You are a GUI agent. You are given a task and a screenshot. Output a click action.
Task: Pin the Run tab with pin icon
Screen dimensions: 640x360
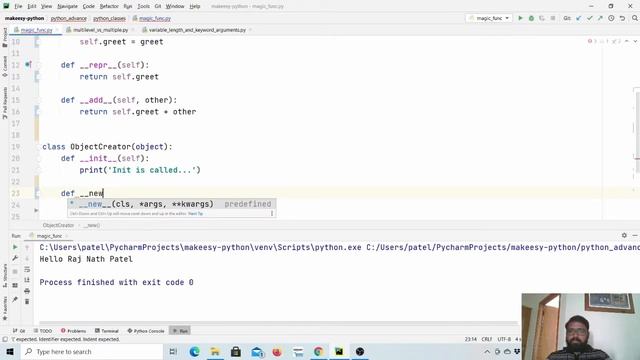(15, 300)
